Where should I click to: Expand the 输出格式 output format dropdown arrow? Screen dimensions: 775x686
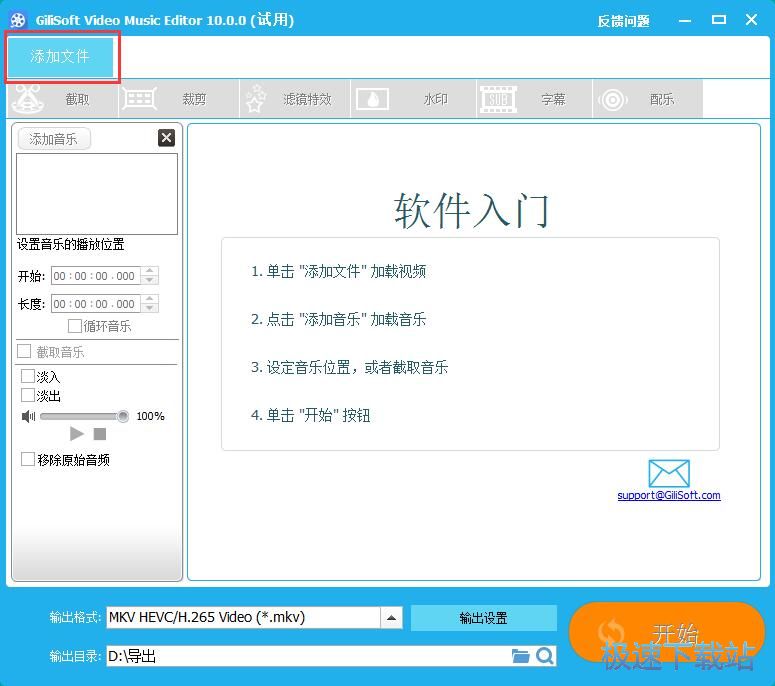pyautogui.click(x=391, y=618)
